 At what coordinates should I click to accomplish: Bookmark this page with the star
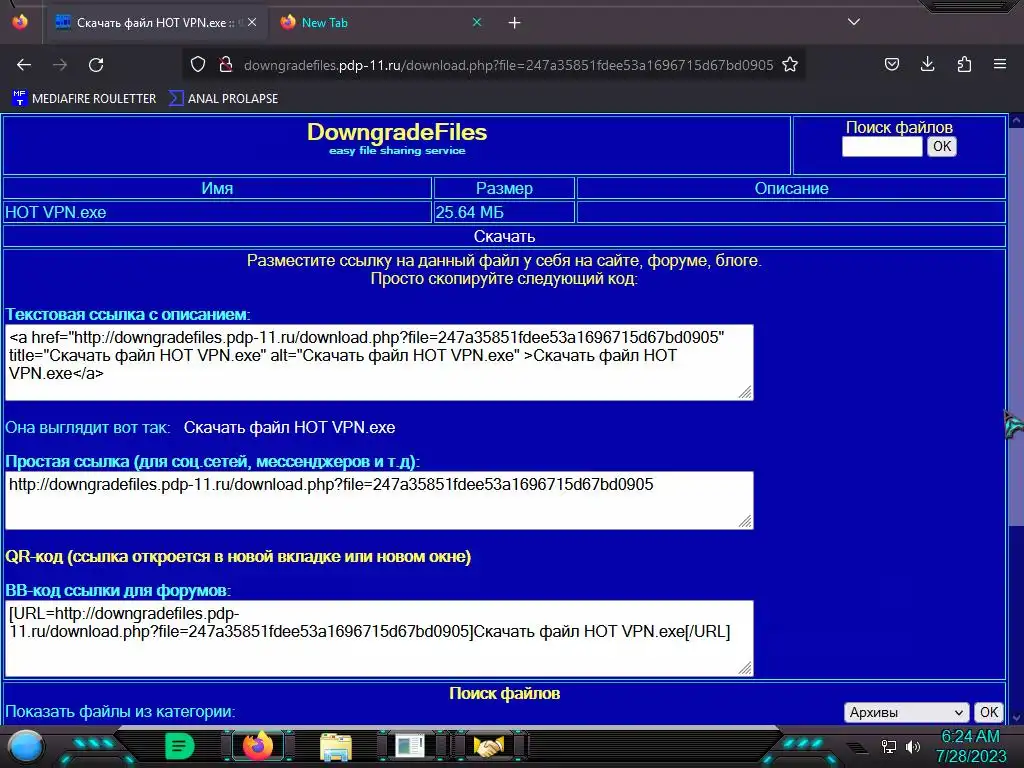coord(790,64)
